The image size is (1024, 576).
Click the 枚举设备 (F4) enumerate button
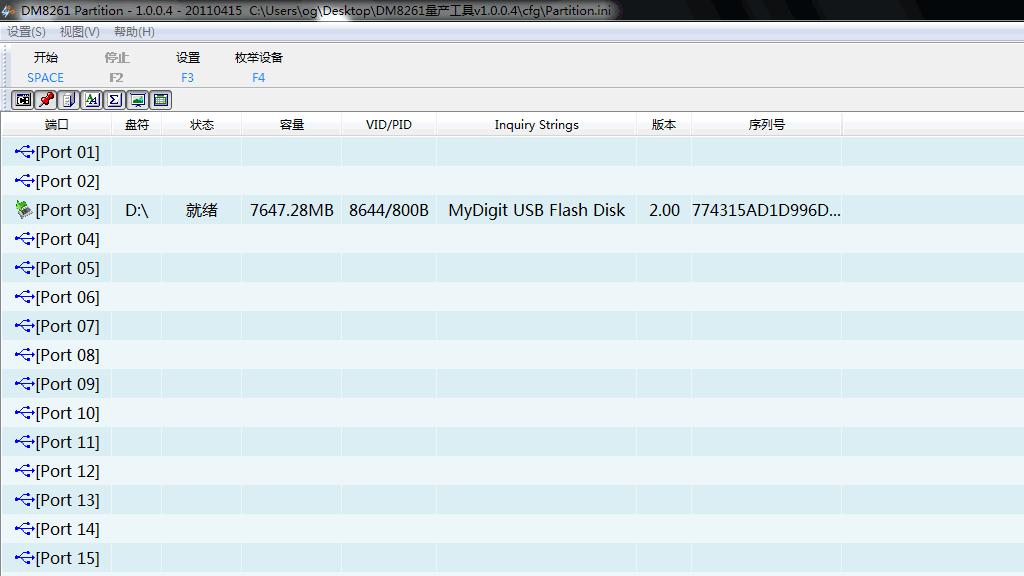(x=259, y=67)
